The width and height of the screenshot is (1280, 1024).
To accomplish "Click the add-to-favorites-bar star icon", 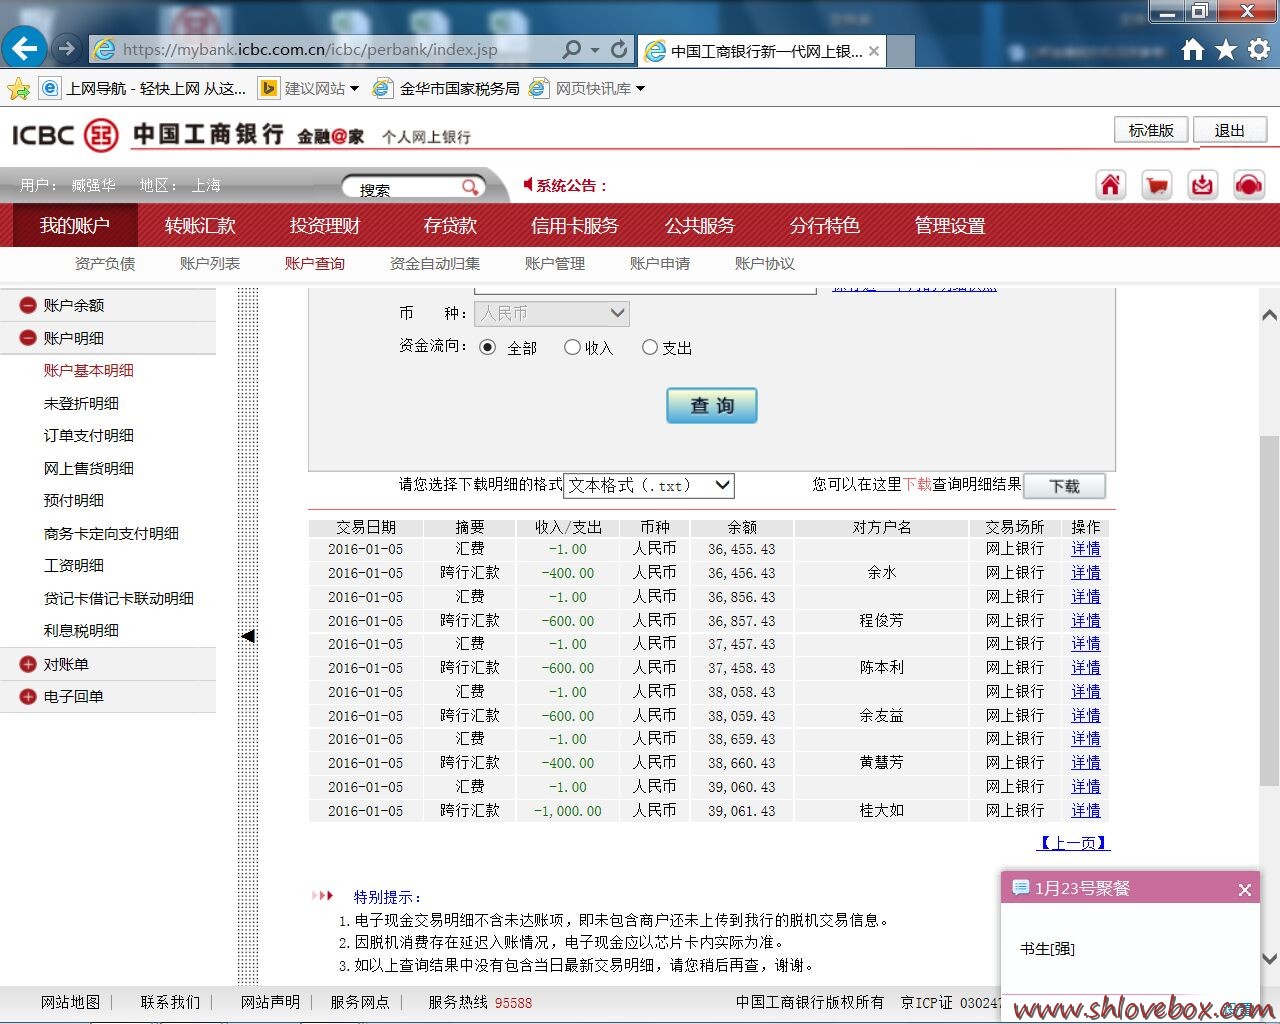I will [x=18, y=89].
